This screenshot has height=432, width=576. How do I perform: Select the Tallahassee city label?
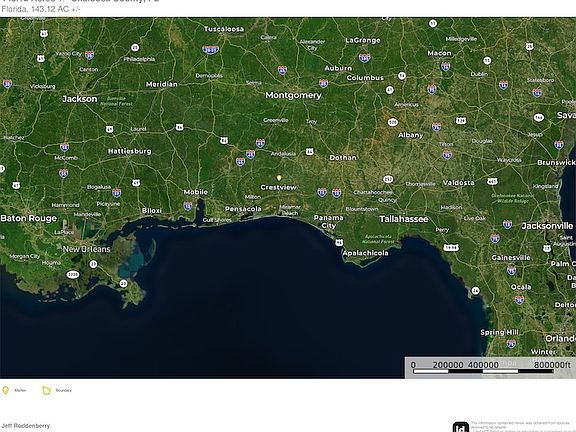click(403, 219)
